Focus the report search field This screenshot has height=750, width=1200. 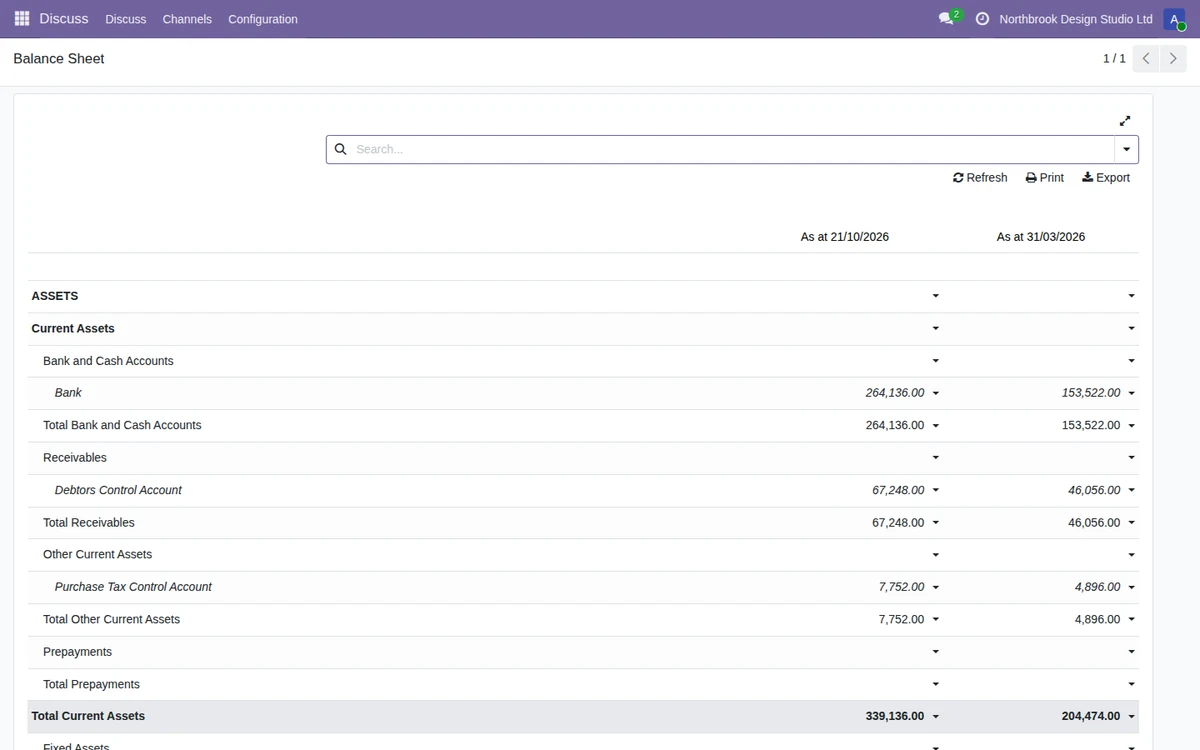733,149
